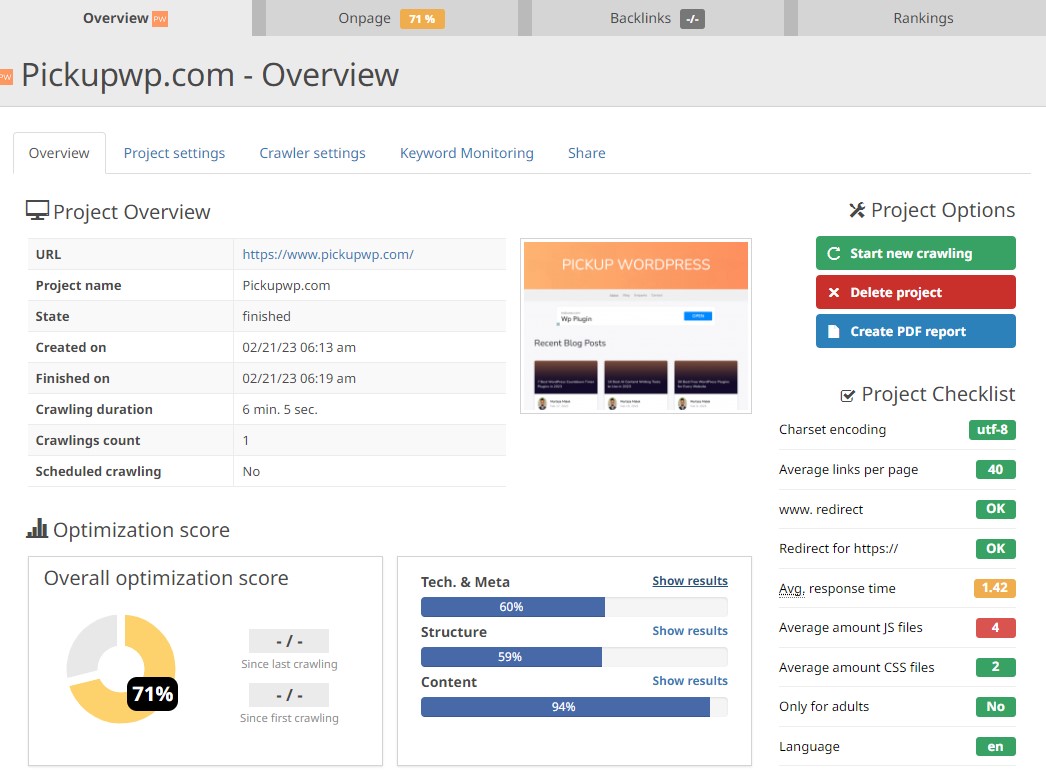Click the OK badge for www. redirect
The width and height of the screenshot is (1046, 770).
[x=995, y=509]
